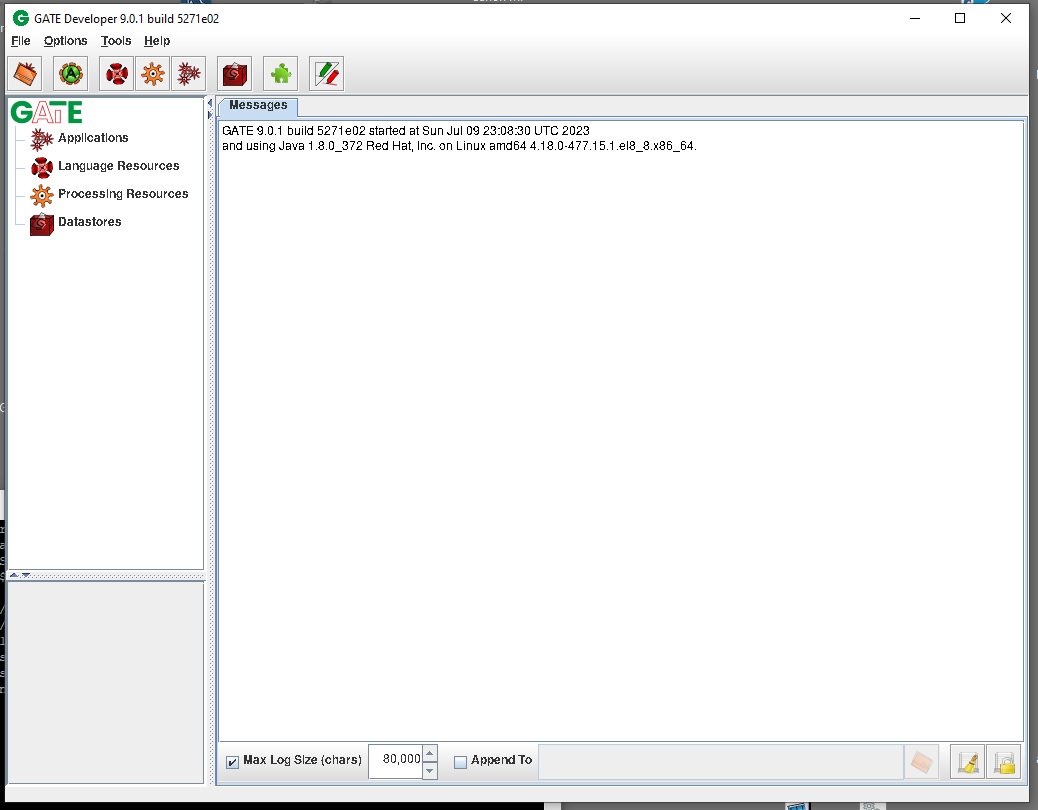Viewport: 1038px width, 810px height.
Task: Select Language Resources in the tree
Action: (x=118, y=166)
